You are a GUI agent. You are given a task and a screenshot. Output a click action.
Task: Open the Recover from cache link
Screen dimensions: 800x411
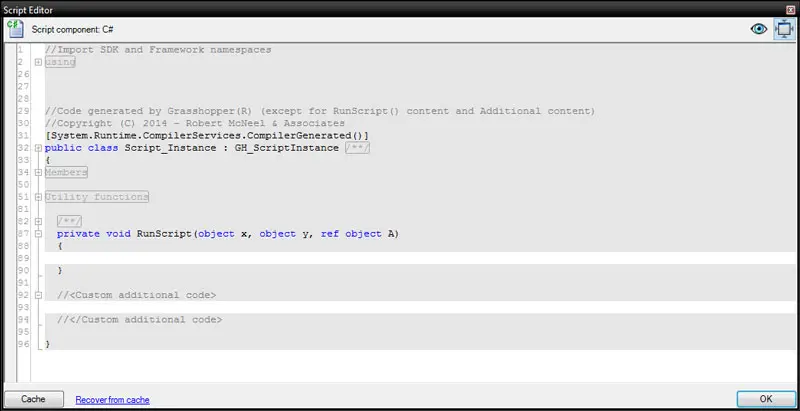tap(112, 400)
